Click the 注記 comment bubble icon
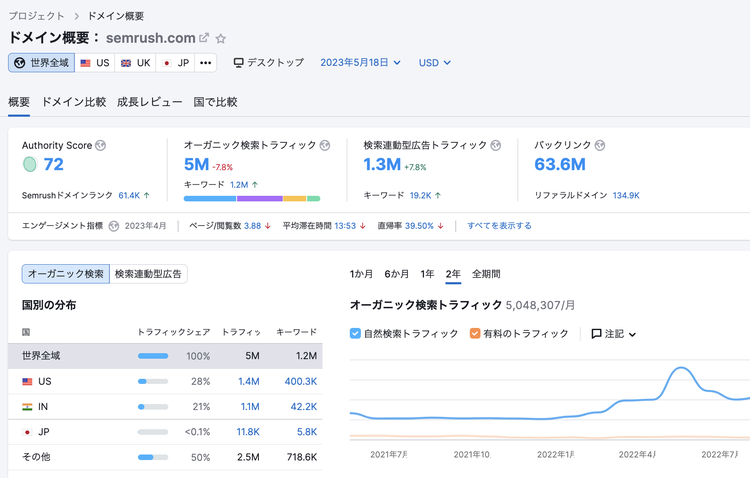This screenshot has width=750, height=478. 596,333
